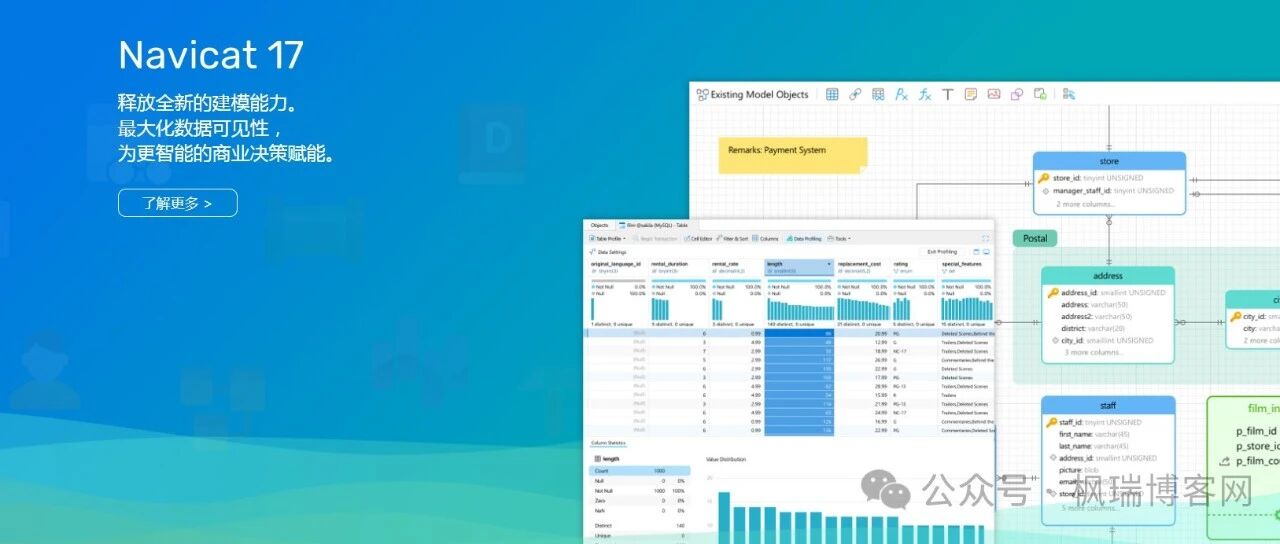Click the fullscreen expand icon in table toolbar

[x=986, y=239]
